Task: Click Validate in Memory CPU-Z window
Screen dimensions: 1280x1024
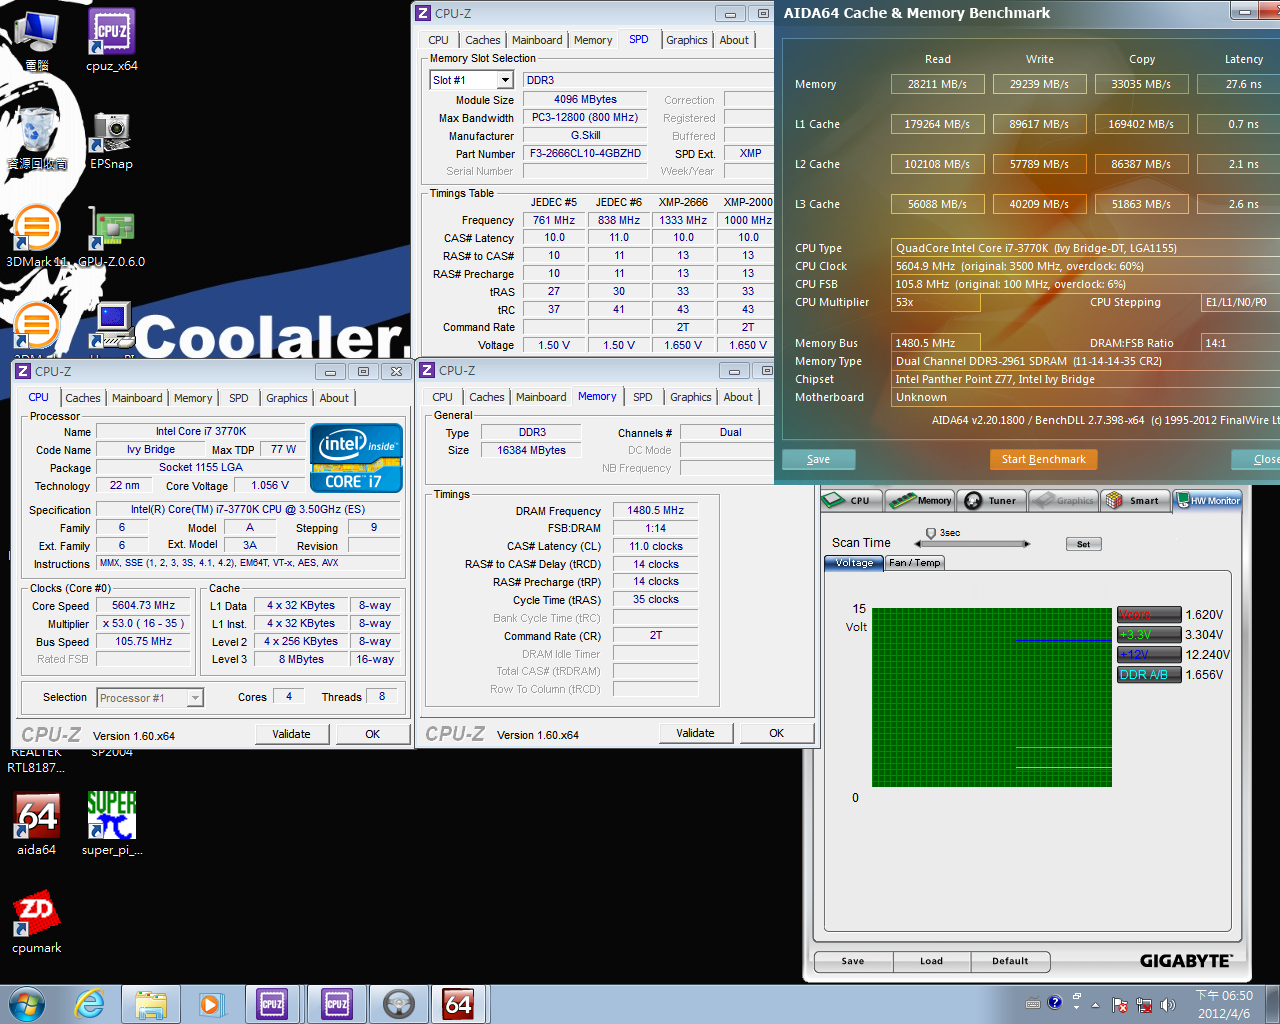Action: click(695, 733)
